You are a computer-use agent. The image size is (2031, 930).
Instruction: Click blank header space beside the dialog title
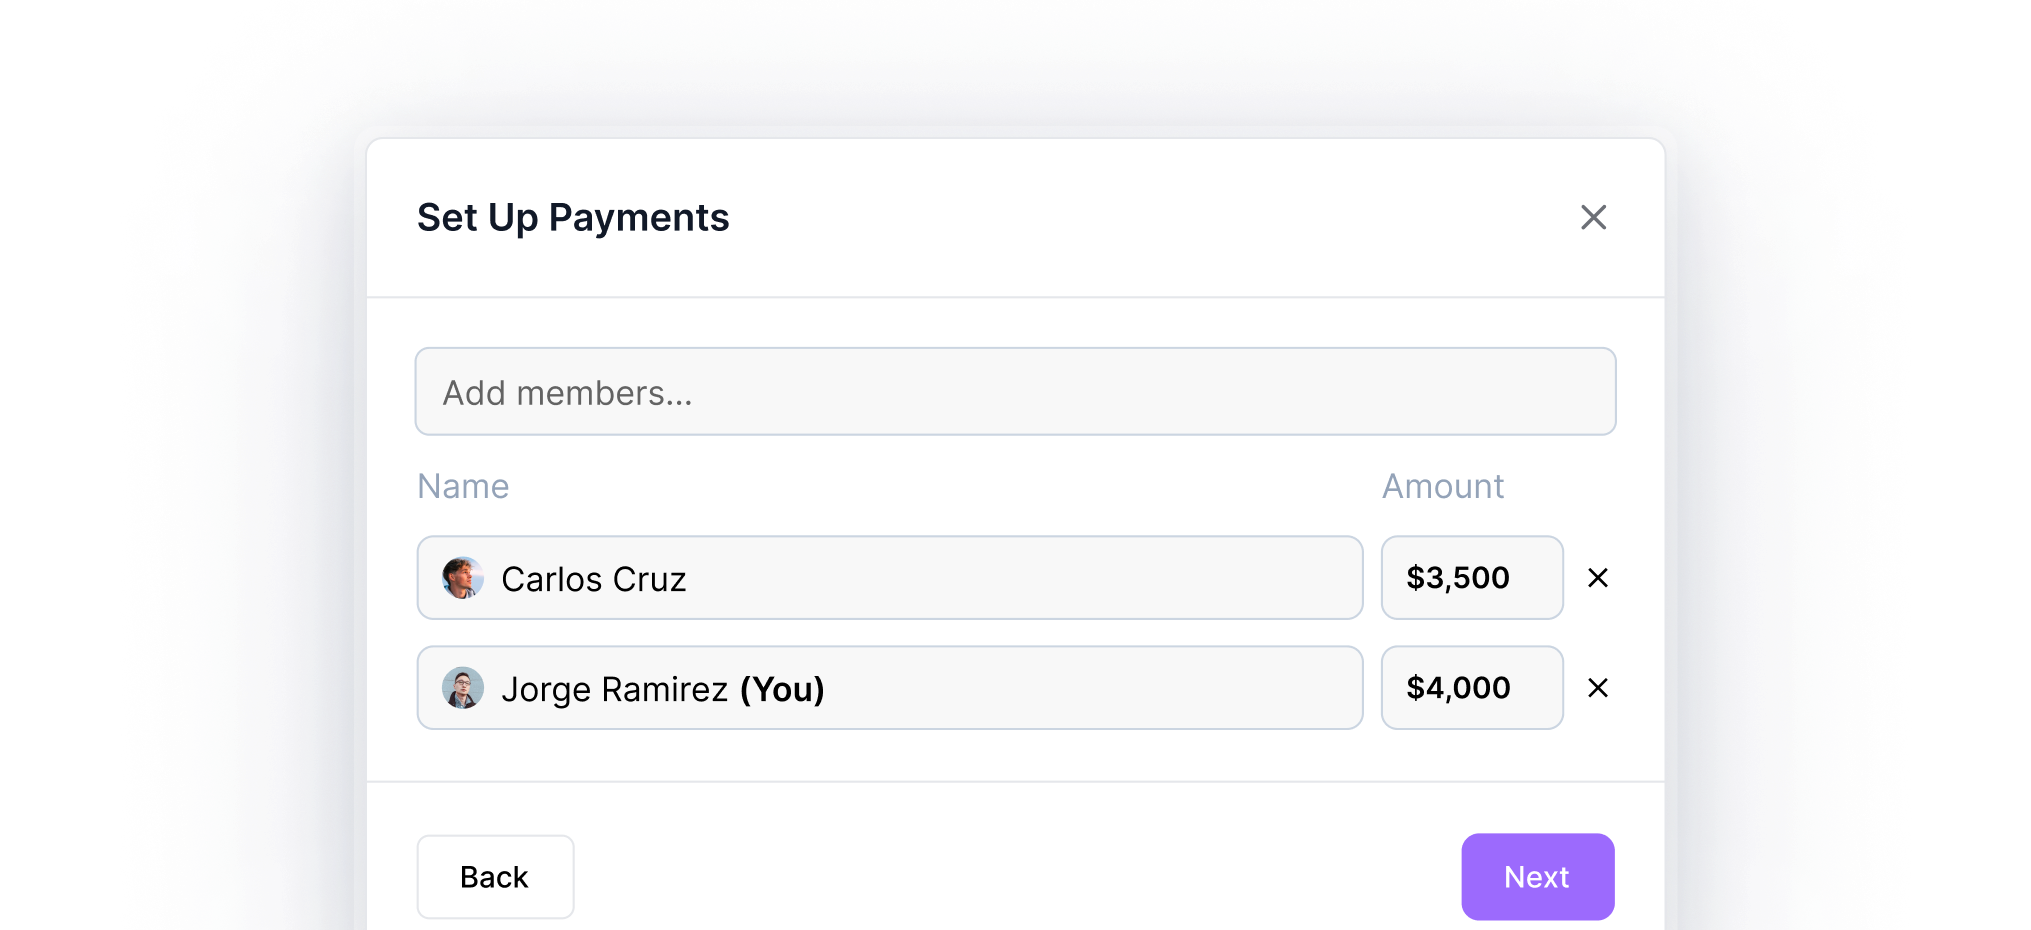(1150, 217)
